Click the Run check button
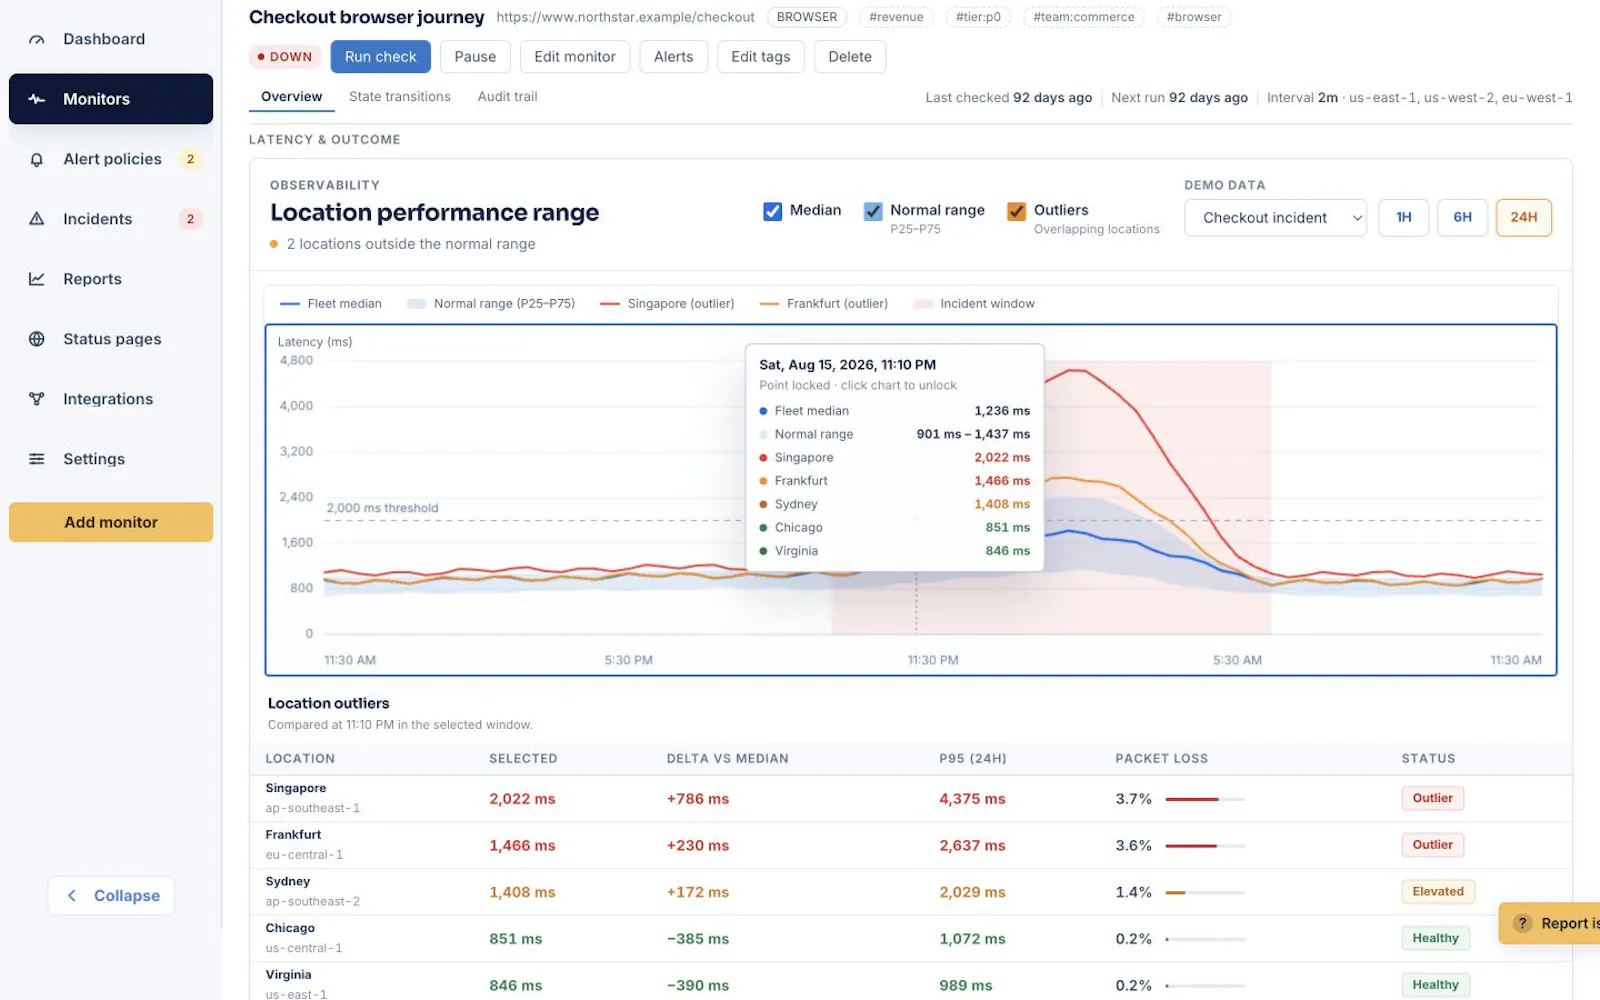Image resolution: width=1600 pixels, height=1000 pixels. coord(381,57)
